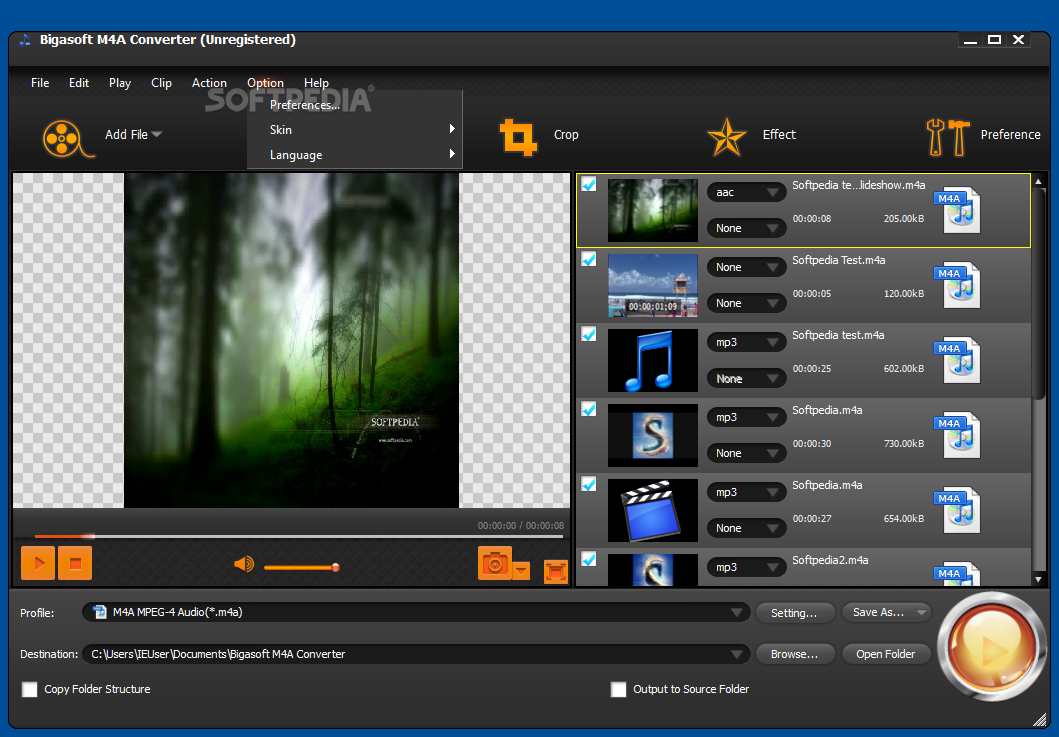
Task: Open the Add File dropdown arrow
Action: click(x=157, y=134)
